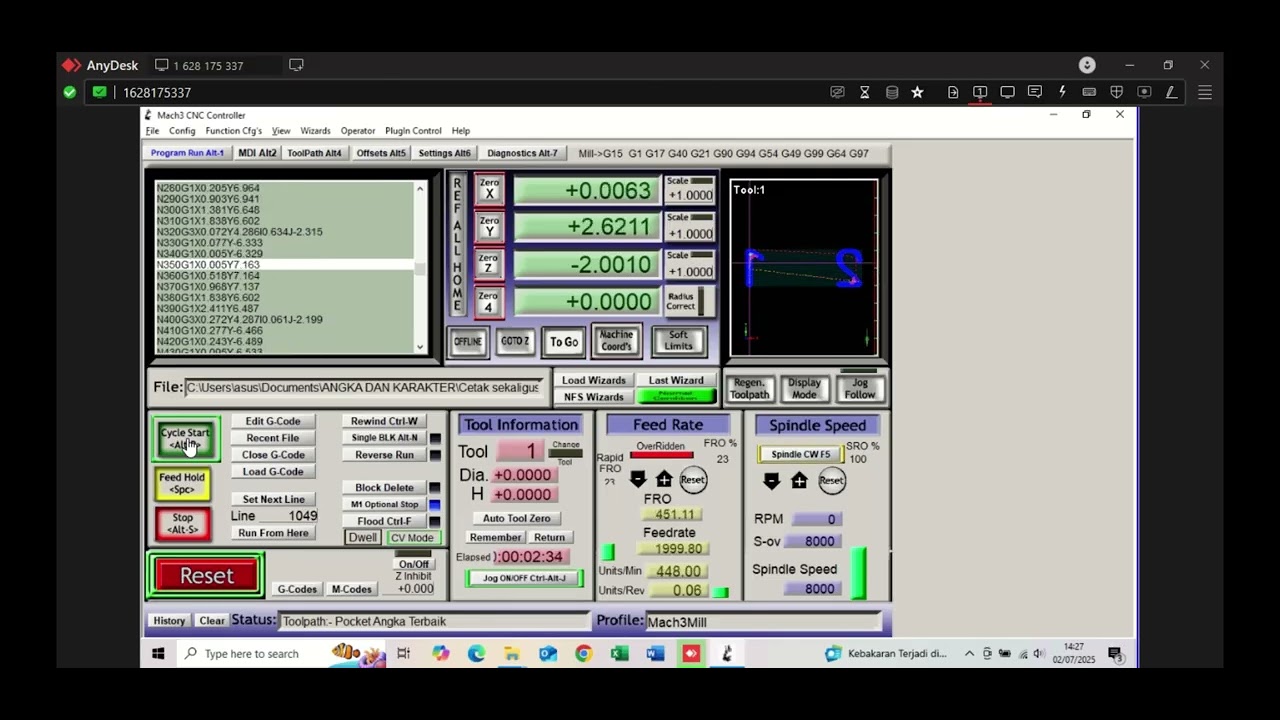The width and height of the screenshot is (1280, 720).
Task: Click AnyDesk privacy screen icon
Action: (838, 92)
